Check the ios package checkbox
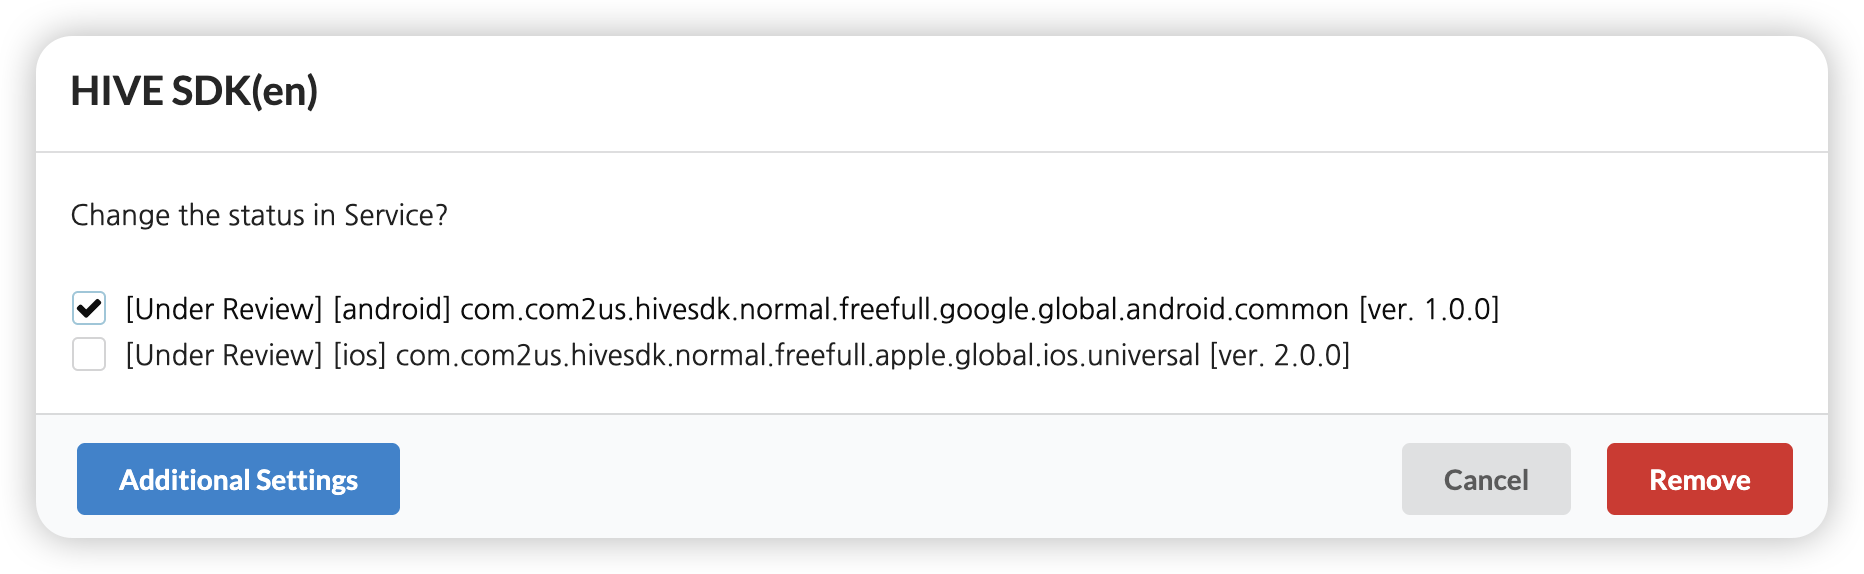The image size is (1864, 574). (x=89, y=354)
